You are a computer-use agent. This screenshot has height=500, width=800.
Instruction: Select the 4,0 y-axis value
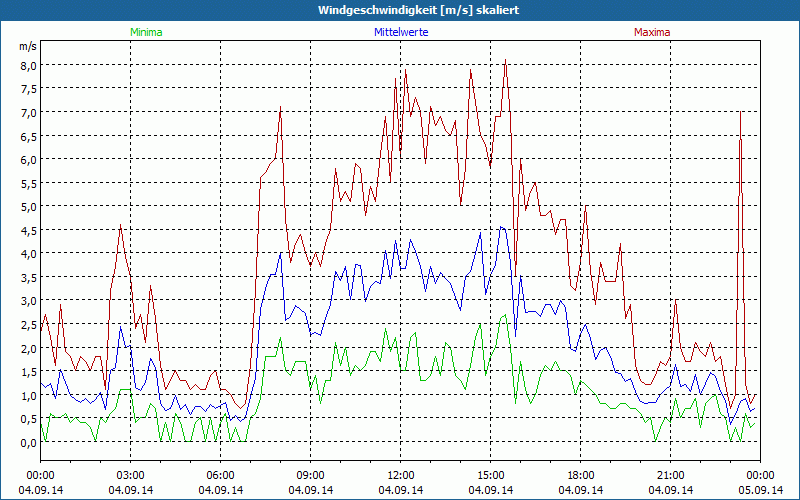pos(29,254)
